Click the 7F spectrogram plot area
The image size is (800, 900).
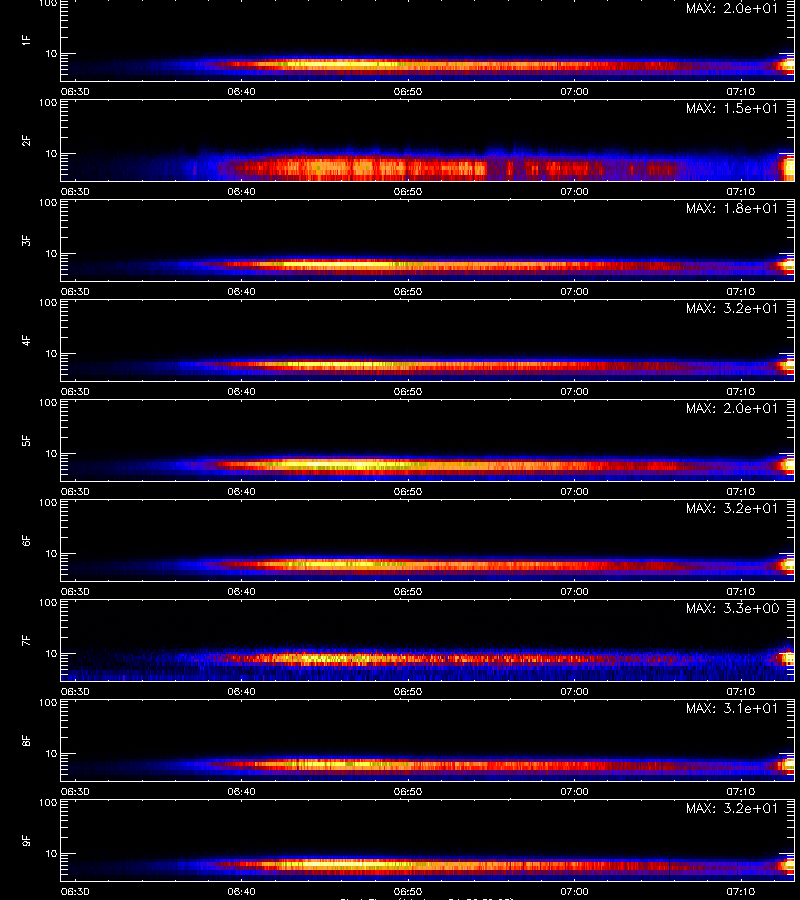[428, 641]
